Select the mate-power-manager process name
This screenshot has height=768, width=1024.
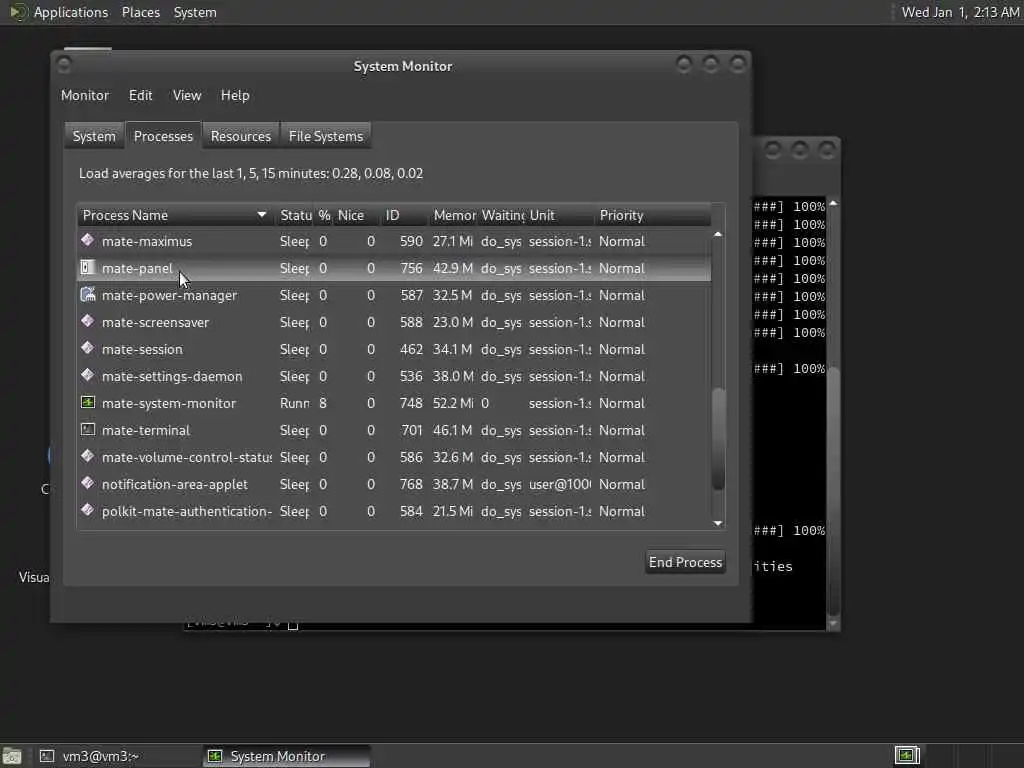[170, 295]
